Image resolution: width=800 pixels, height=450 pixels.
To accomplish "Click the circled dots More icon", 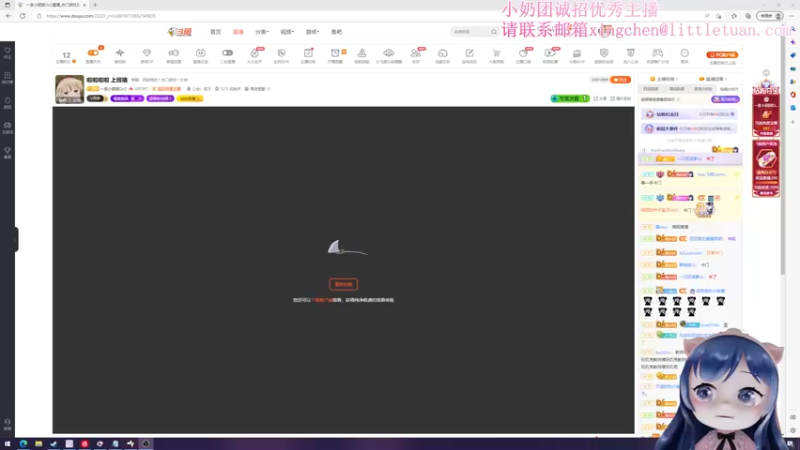I will 685,53.
